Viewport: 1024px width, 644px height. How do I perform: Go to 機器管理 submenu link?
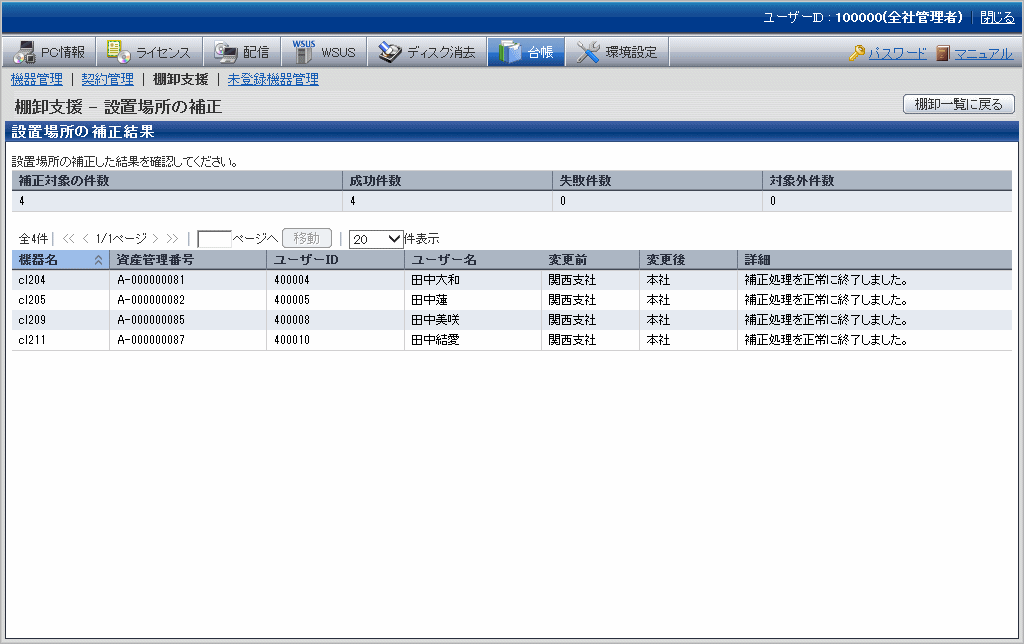[x=36, y=79]
